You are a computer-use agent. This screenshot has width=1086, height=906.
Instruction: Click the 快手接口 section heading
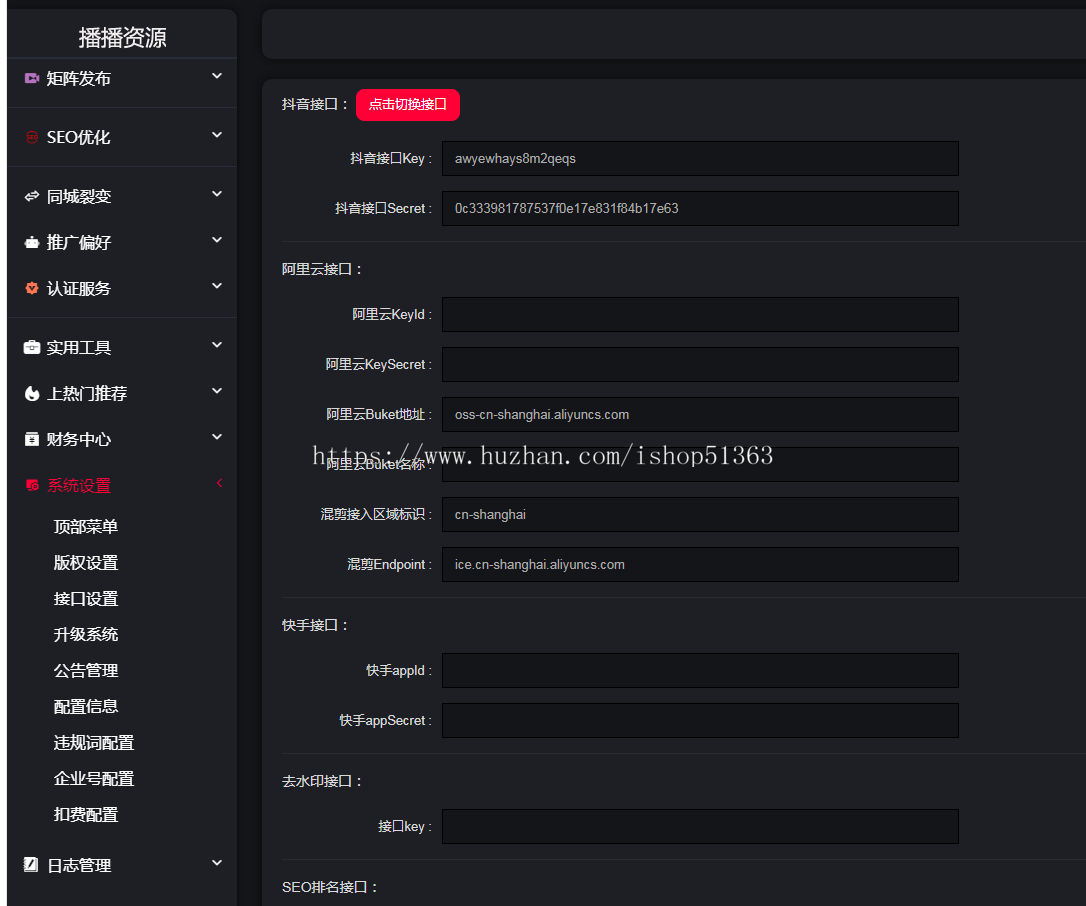click(315, 625)
